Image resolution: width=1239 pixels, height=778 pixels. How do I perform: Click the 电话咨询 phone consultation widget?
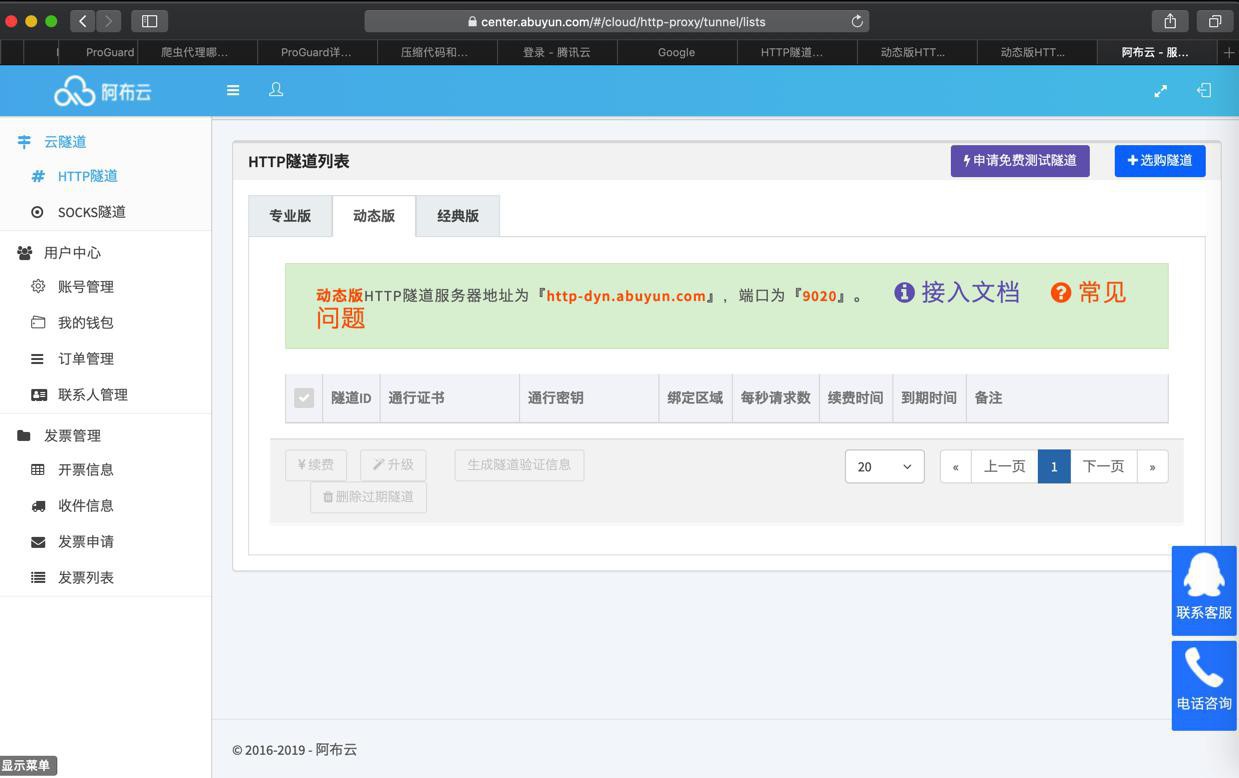point(1204,685)
